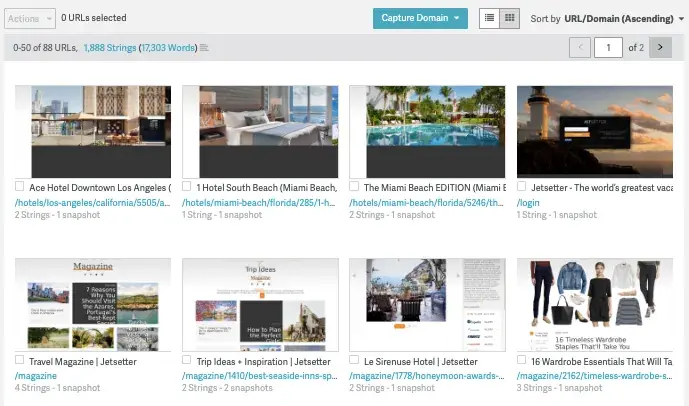Click the page number input field
The height and width of the screenshot is (406, 689).
pyautogui.click(x=608, y=47)
